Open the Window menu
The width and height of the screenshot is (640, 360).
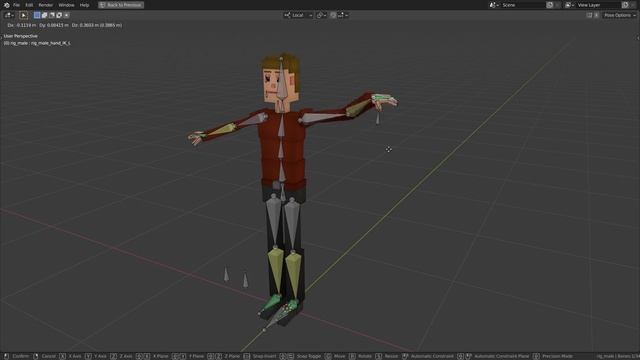click(x=66, y=5)
